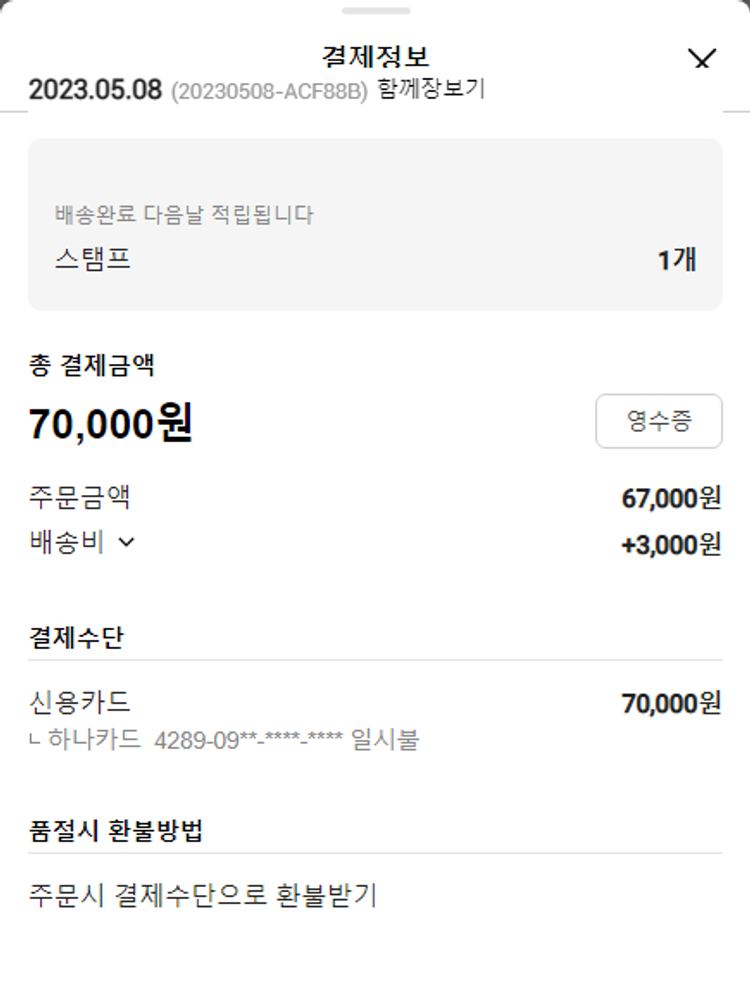Click the stamp count 1개
Viewport: 750px width, 990px height.
tap(676, 260)
